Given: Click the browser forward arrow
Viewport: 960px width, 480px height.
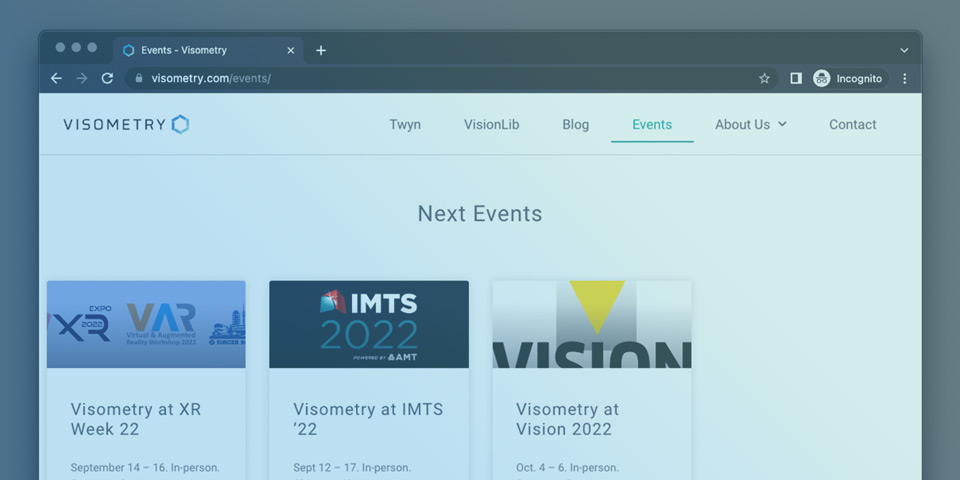Looking at the screenshot, I should click(81, 78).
